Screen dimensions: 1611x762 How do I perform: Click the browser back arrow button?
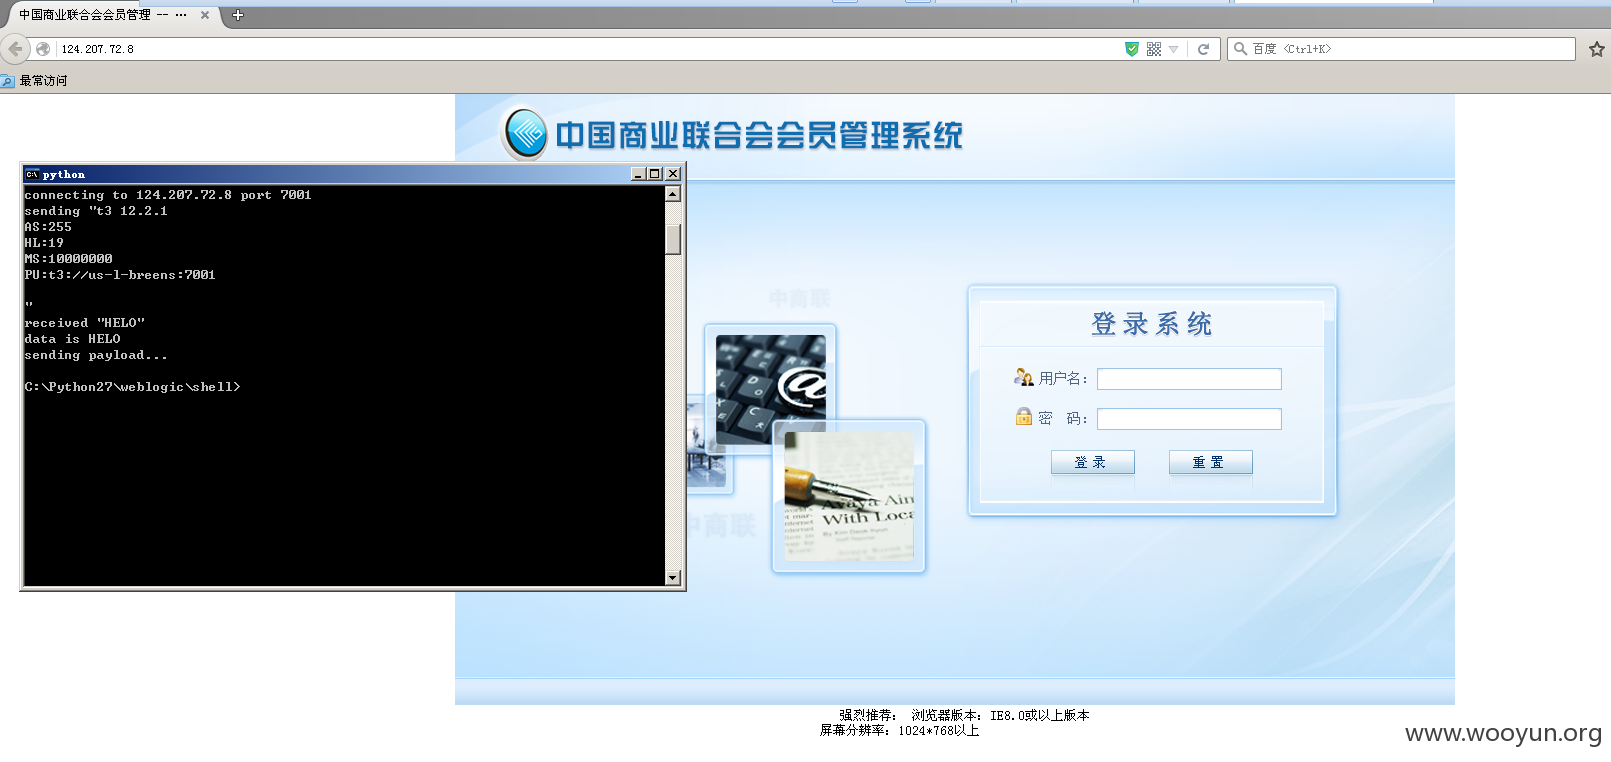pos(15,48)
